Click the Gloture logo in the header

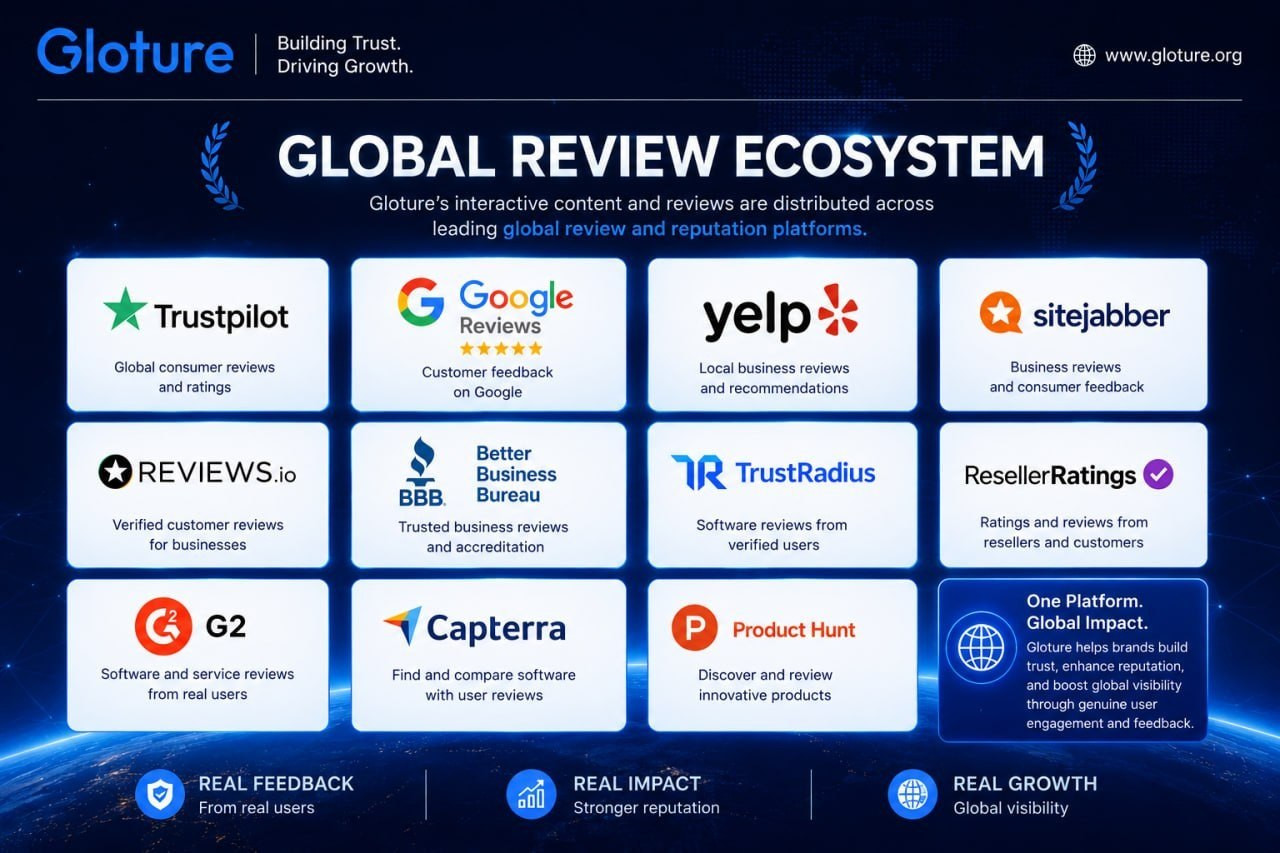[x=135, y=51]
